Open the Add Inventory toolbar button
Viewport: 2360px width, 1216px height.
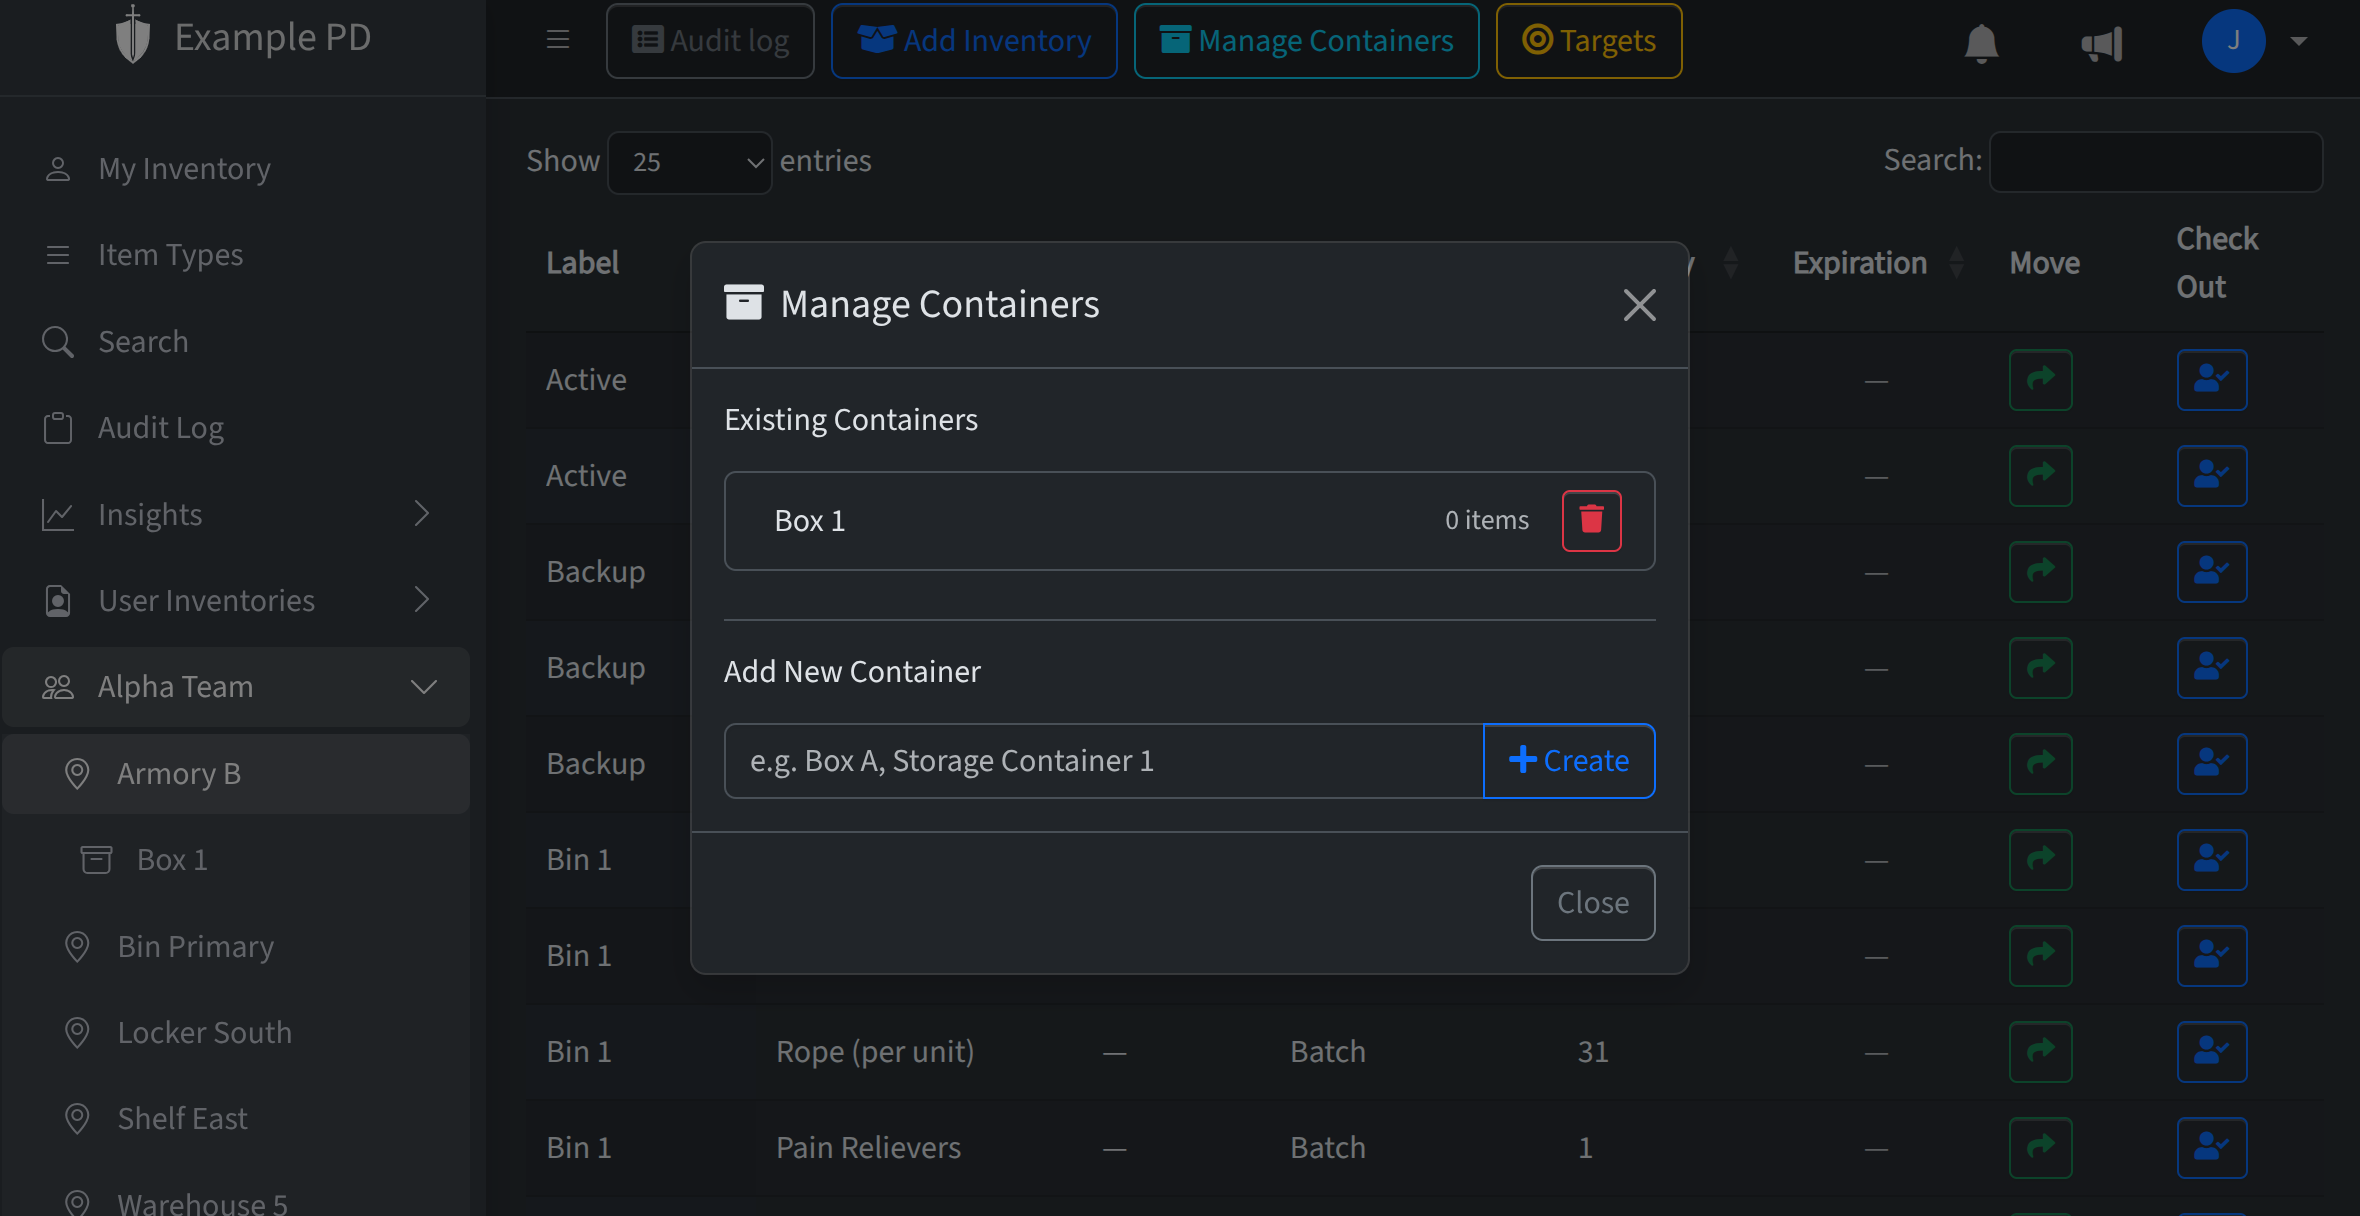tap(973, 40)
